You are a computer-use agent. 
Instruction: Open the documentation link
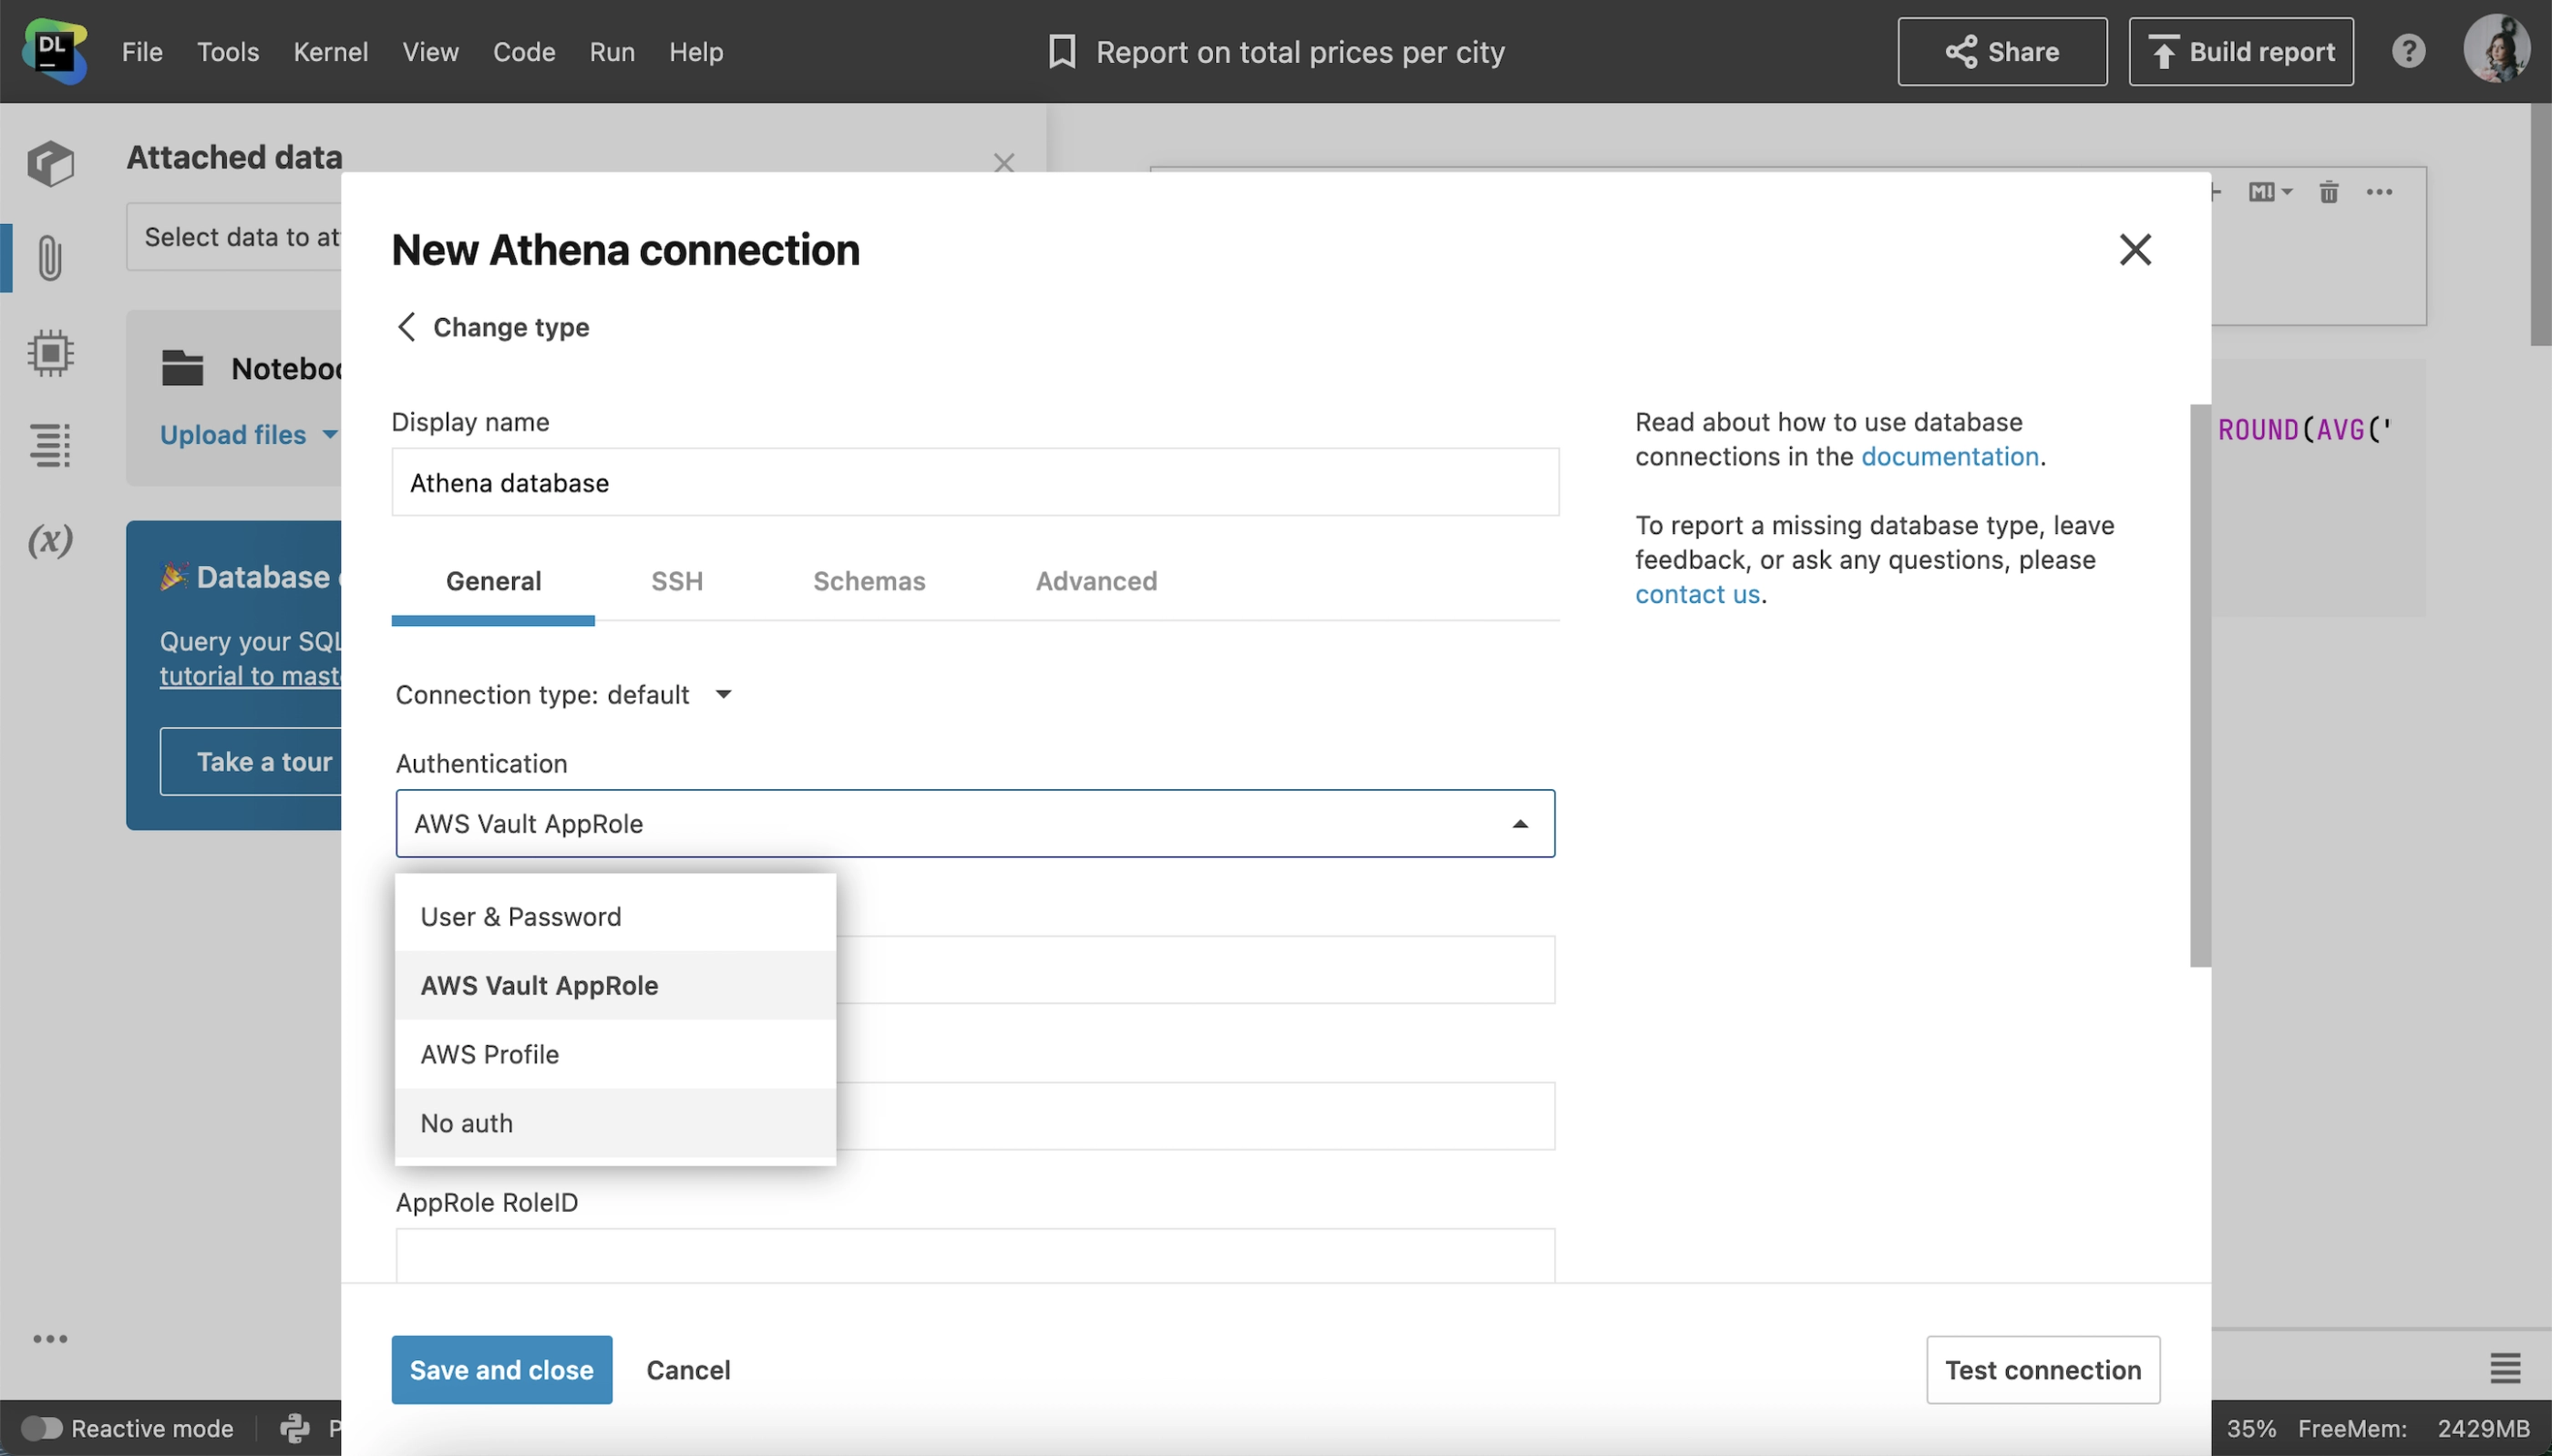click(1949, 456)
